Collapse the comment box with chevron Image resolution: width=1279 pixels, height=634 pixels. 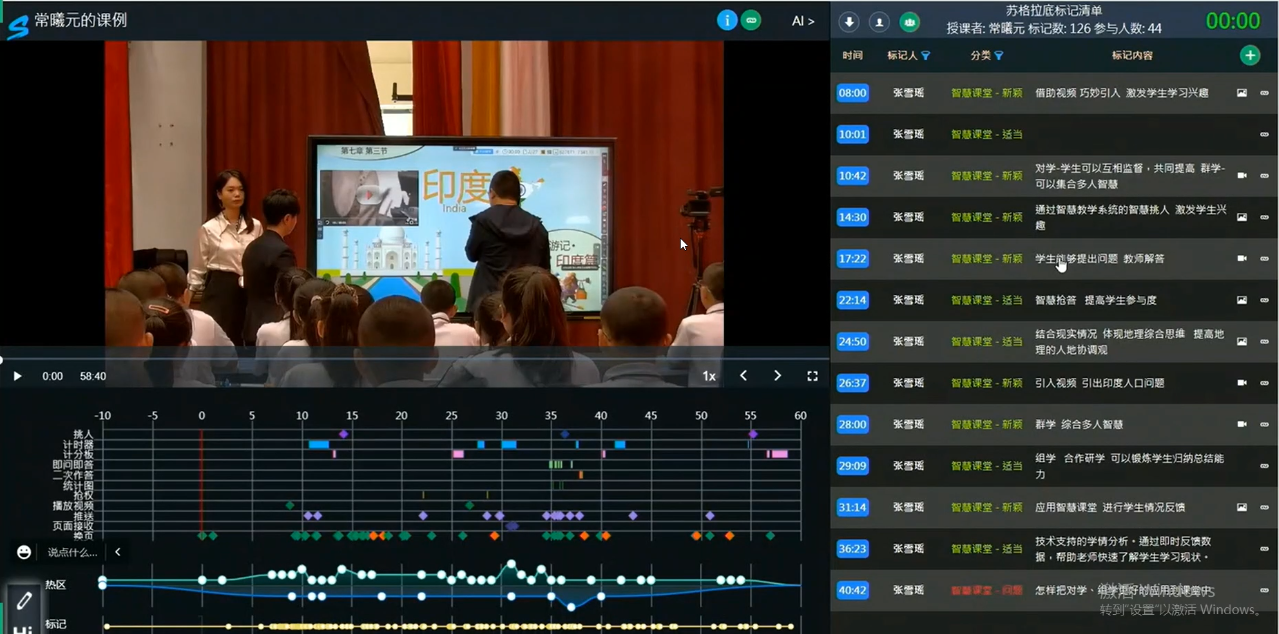pos(118,552)
